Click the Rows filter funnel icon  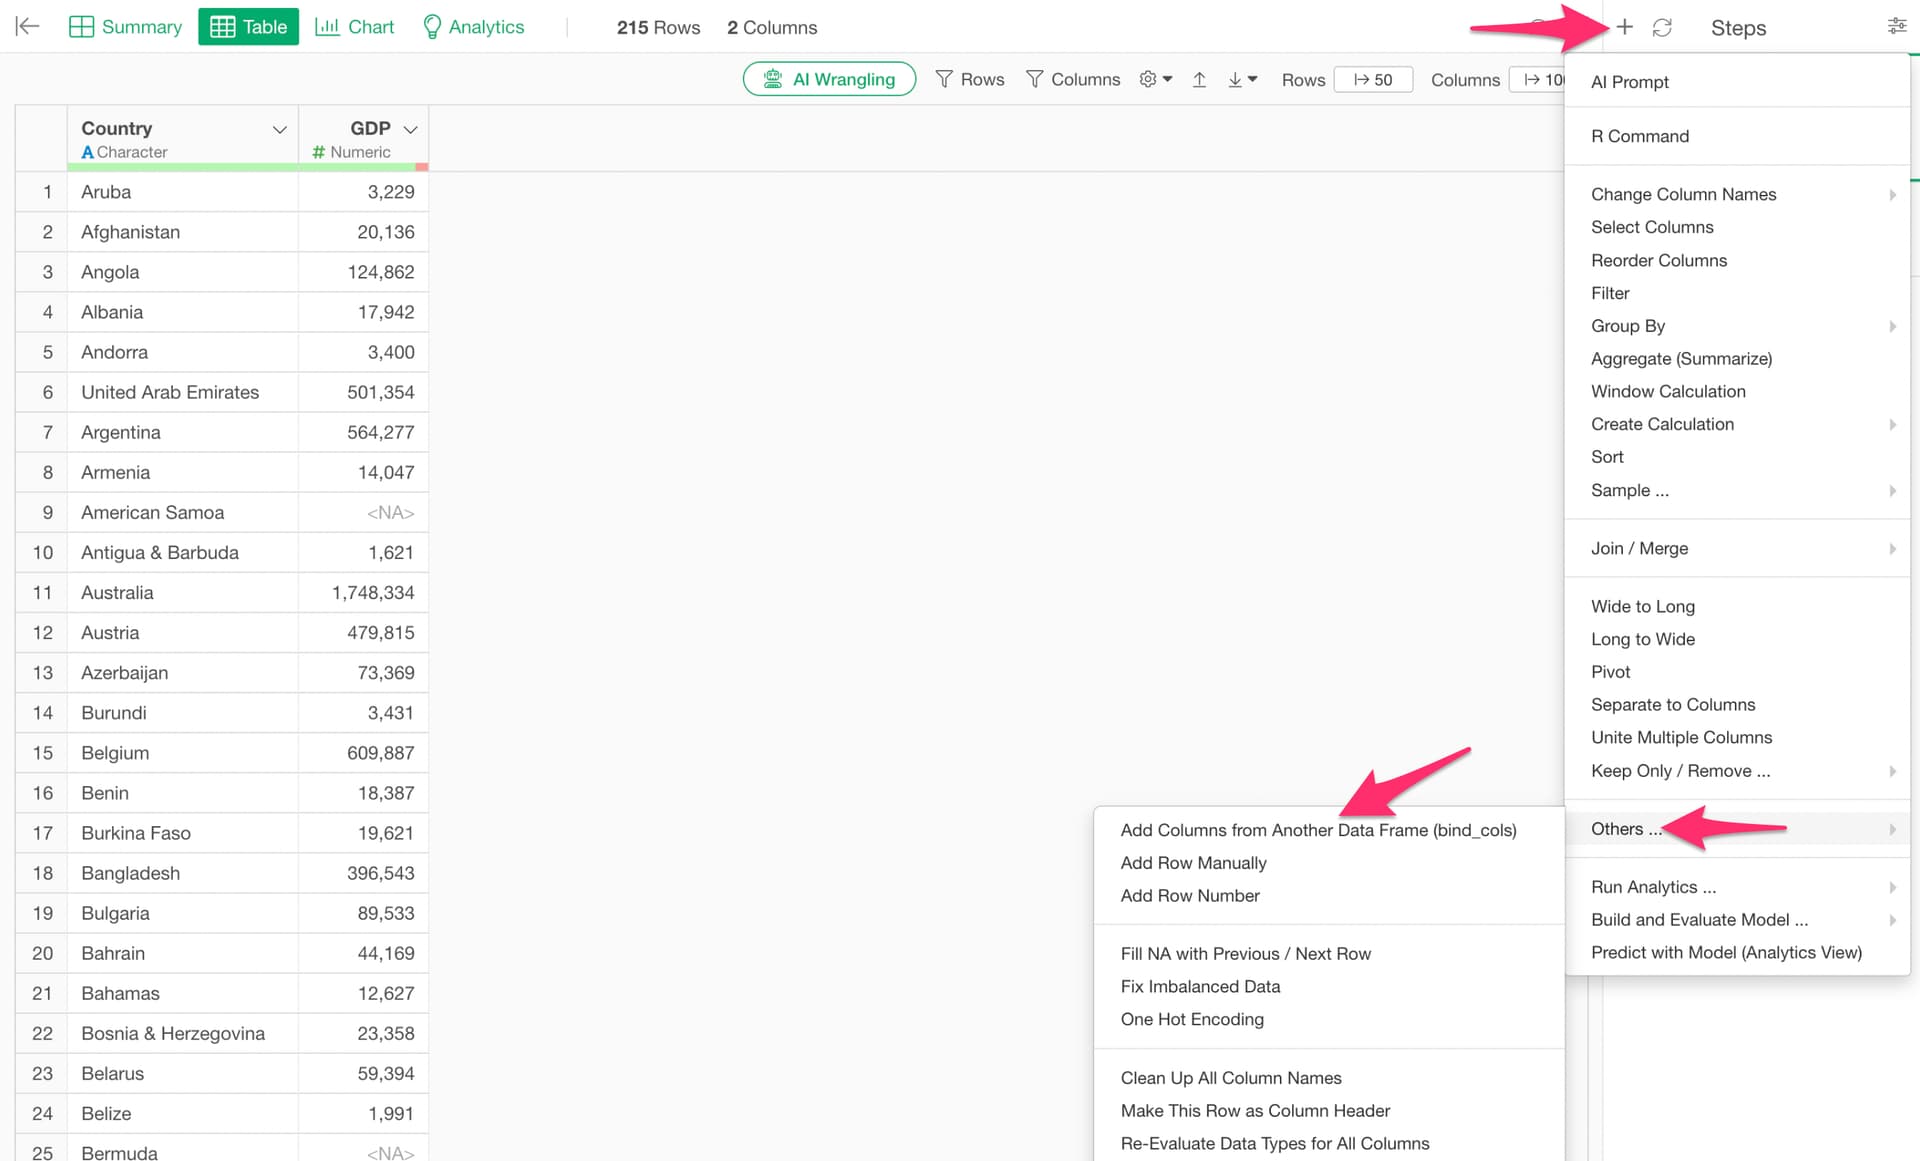944,79
